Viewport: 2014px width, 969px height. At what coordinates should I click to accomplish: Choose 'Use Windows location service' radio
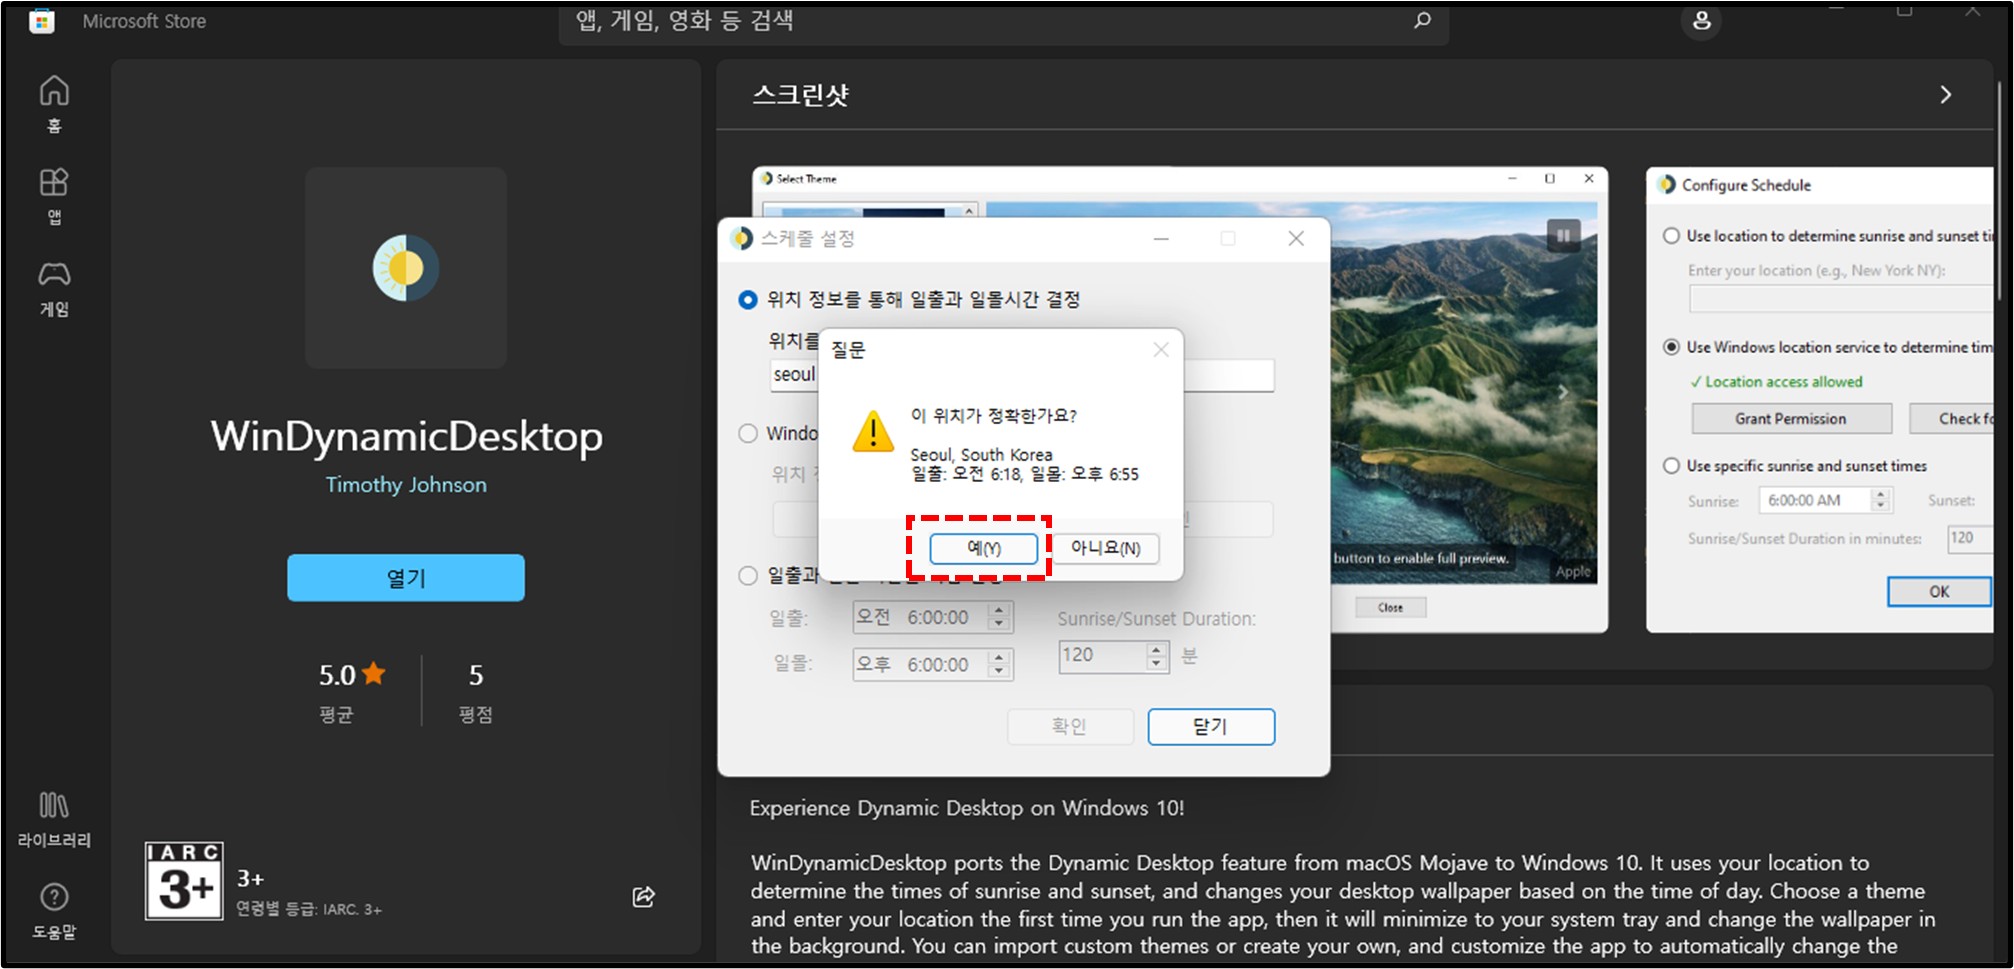[x=1671, y=347]
